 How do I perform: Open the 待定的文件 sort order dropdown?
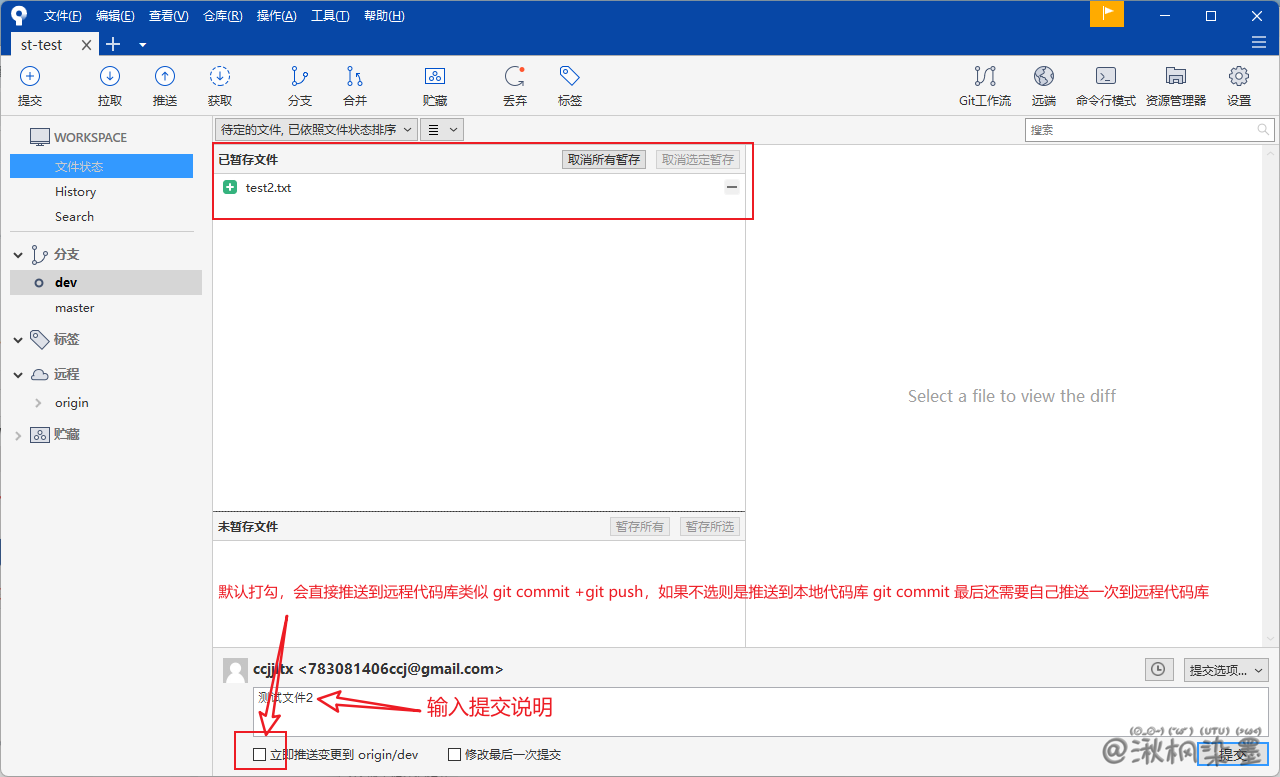[317, 129]
